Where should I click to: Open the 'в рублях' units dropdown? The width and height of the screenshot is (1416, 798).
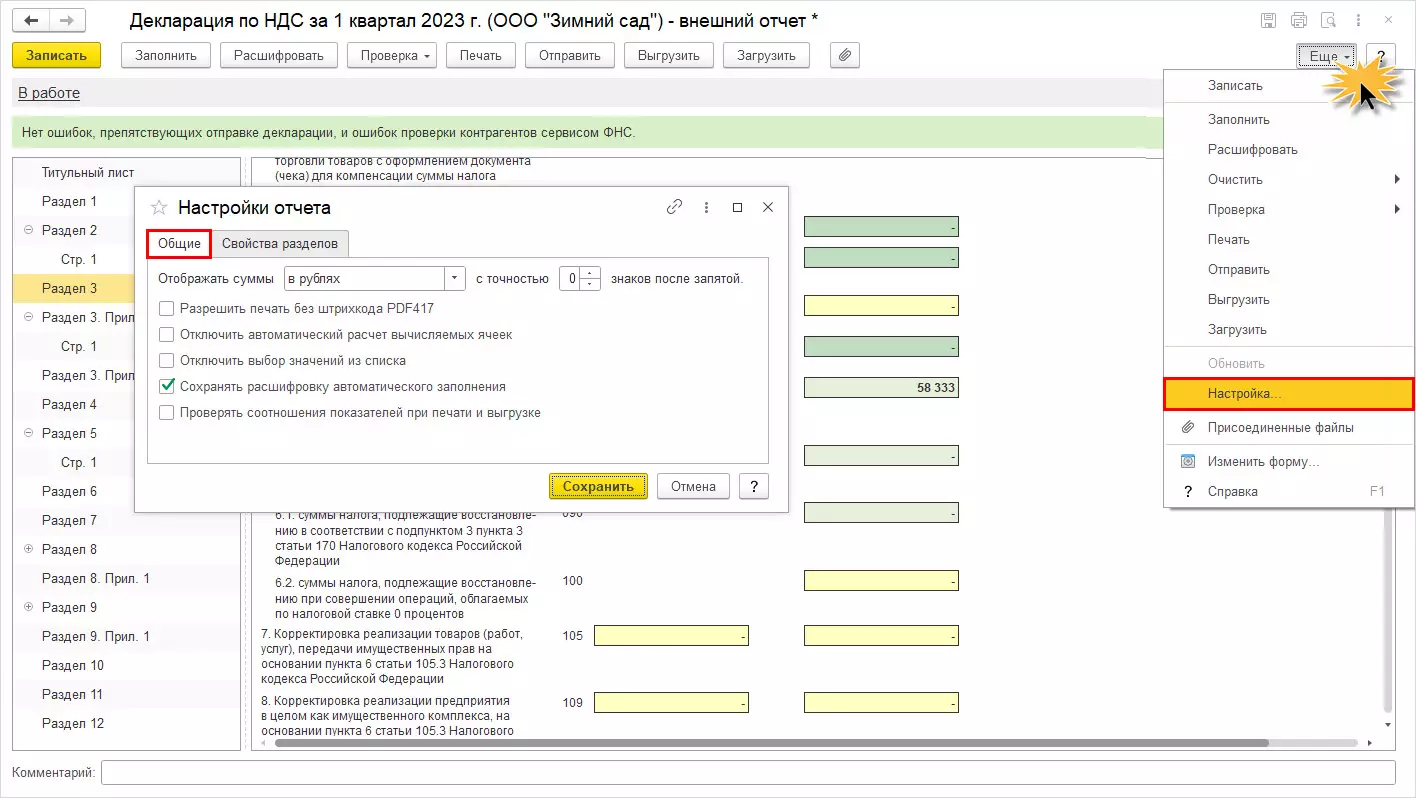[456, 279]
